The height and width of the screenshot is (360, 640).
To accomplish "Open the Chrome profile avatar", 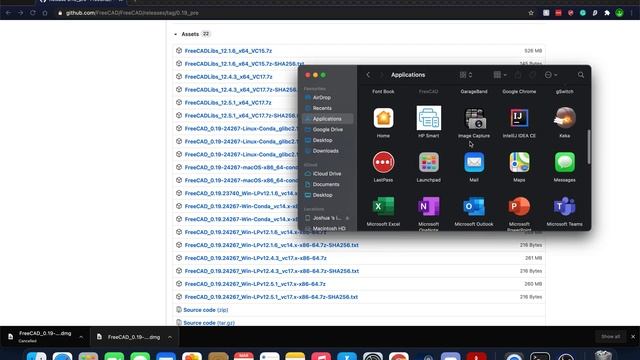I will [620, 13].
